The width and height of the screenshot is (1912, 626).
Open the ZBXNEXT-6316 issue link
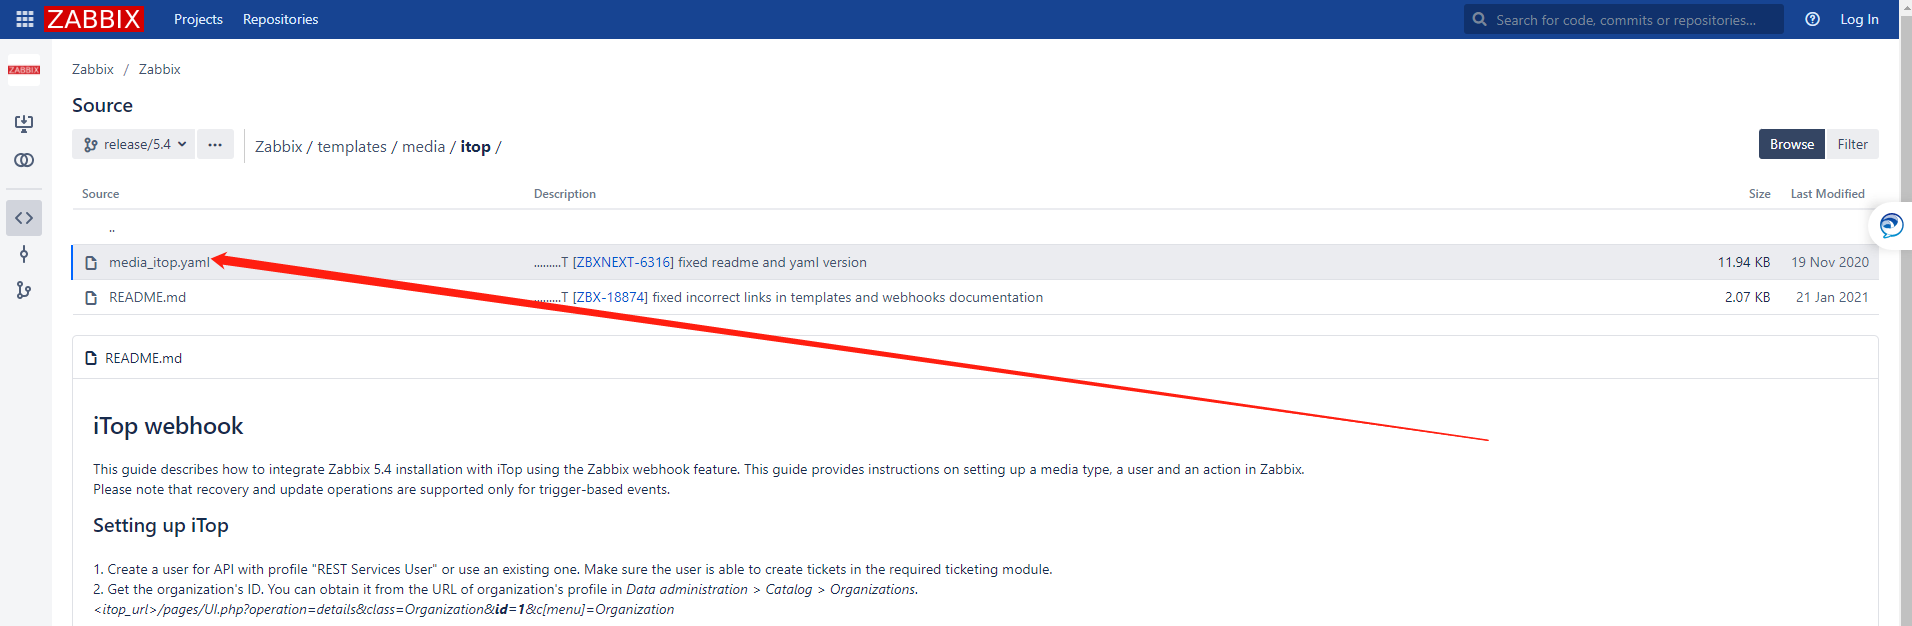pyautogui.click(x=623, y=262)
